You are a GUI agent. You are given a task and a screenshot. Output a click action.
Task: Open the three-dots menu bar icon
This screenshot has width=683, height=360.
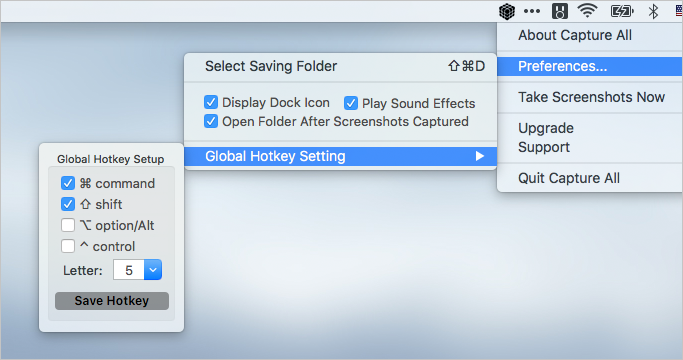click(532, 11)
